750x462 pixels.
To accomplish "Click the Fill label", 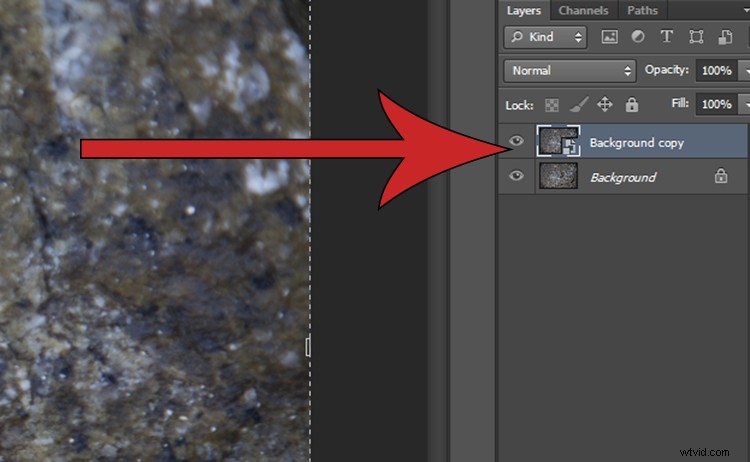I will click(680, 103).
